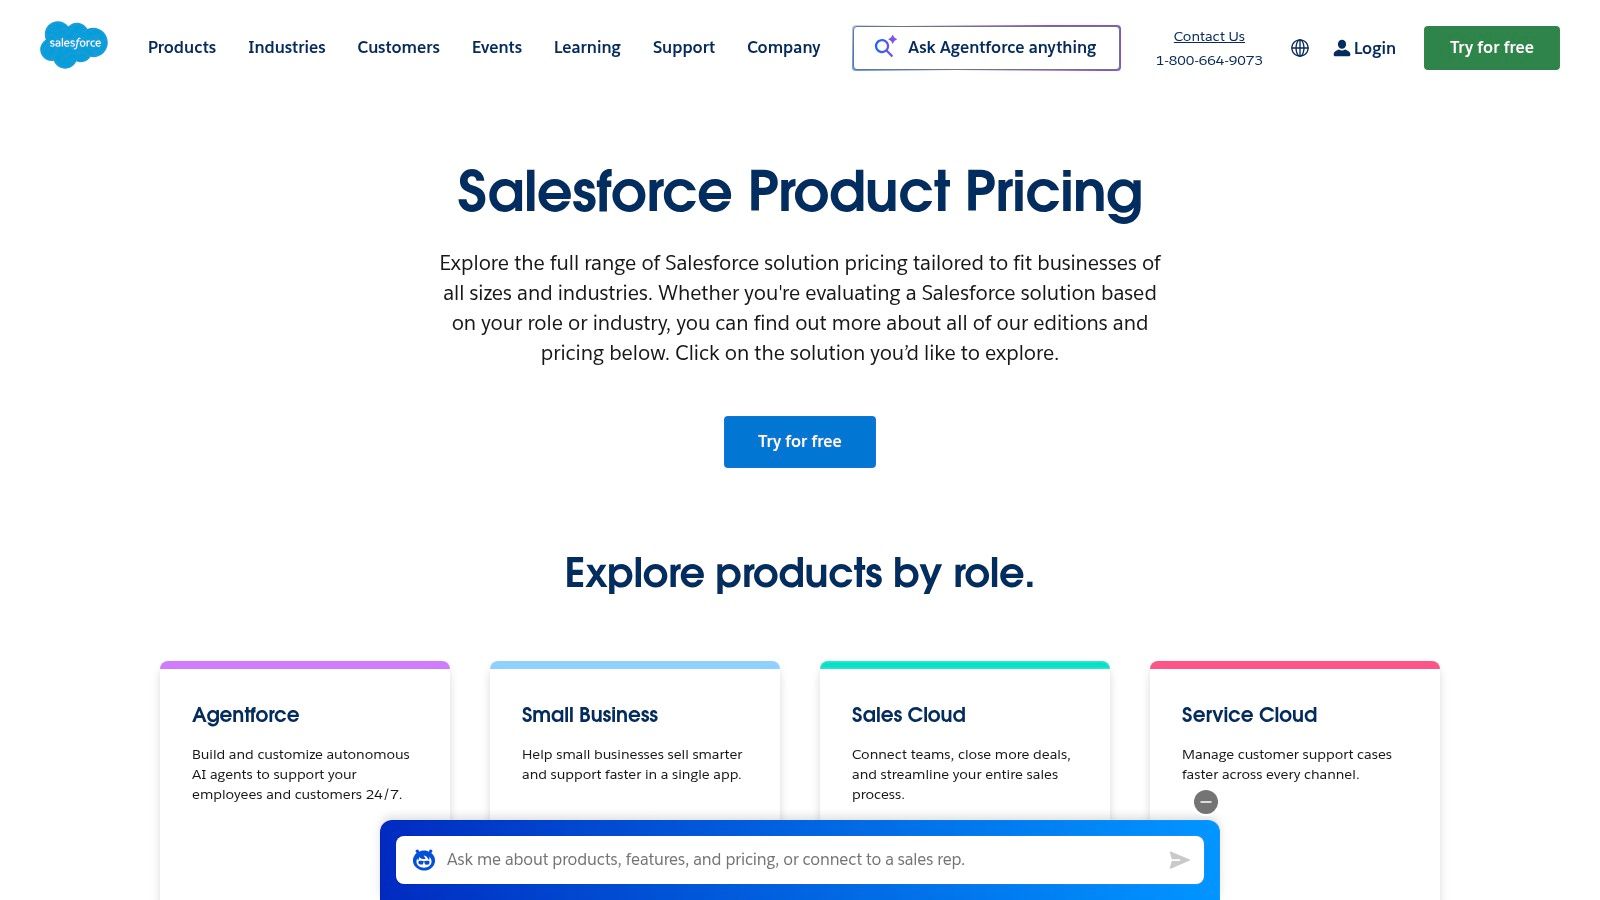
Task: Open the Support menu item
Action: click(684, 47)
